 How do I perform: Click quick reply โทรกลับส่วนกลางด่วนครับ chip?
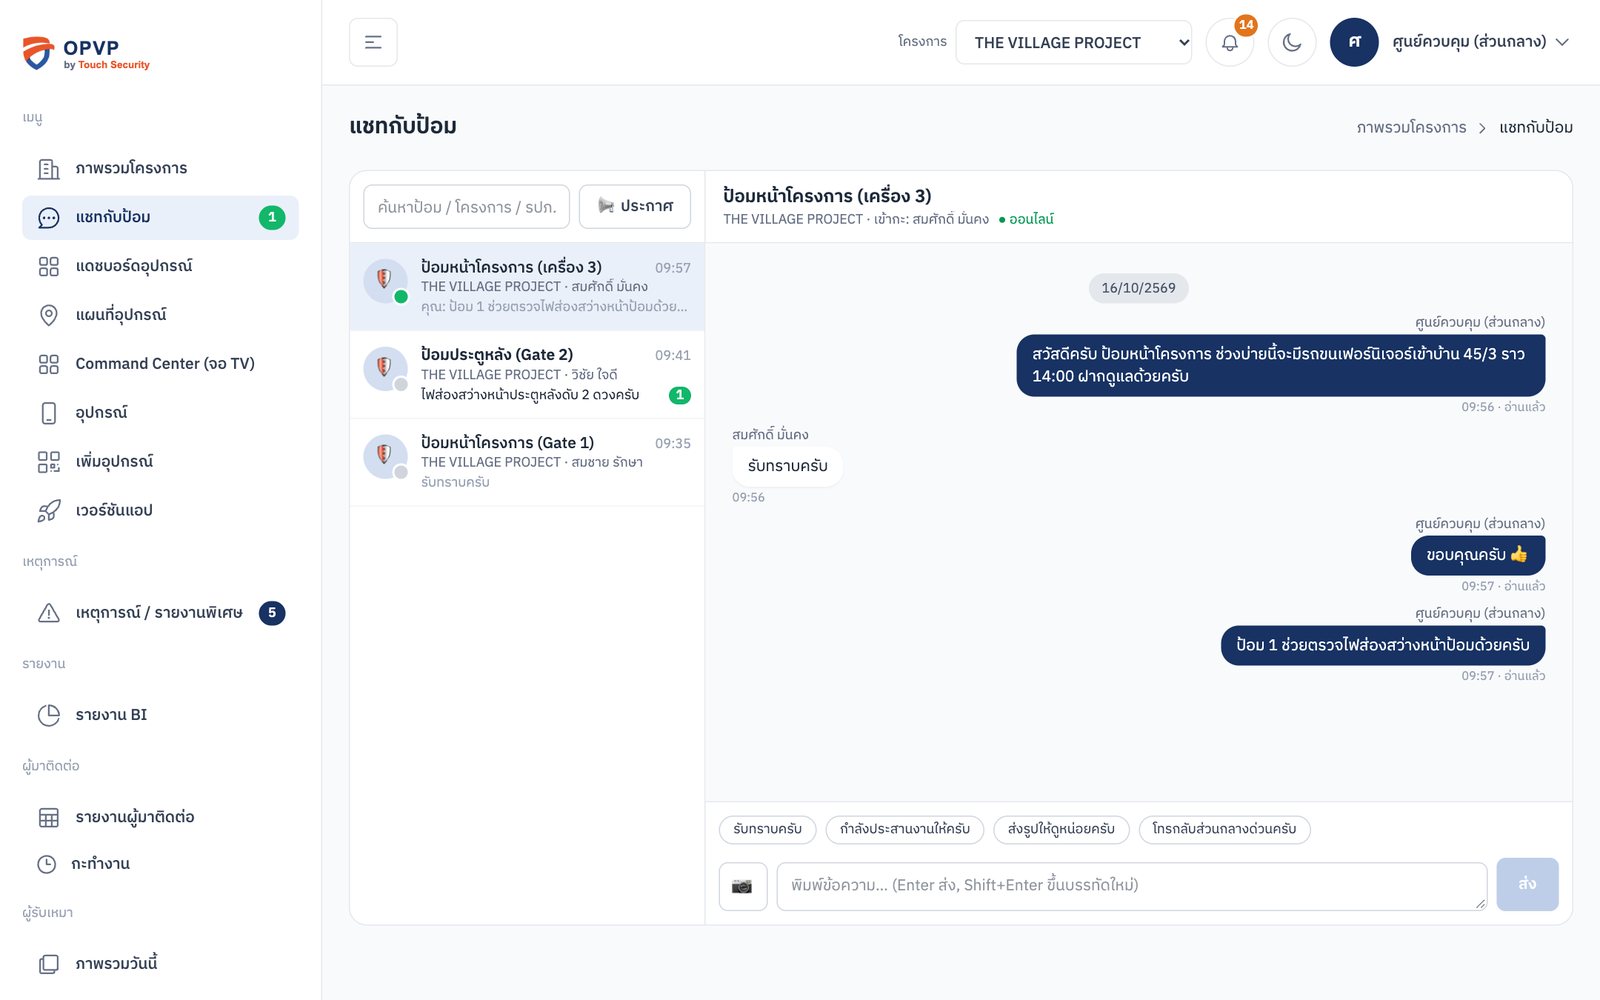tap(1224, 829)
